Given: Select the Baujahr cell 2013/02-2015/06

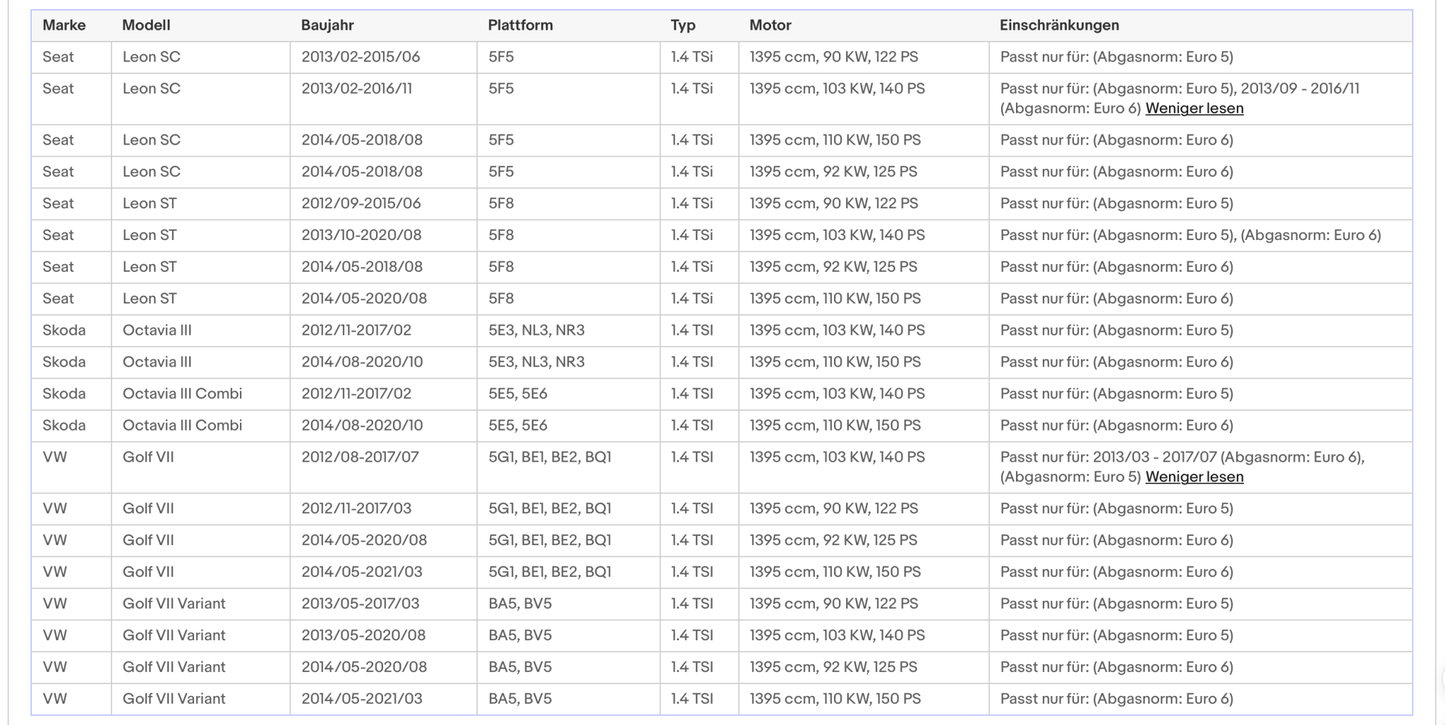Looking at the screenshot, I should coord(360,57).
